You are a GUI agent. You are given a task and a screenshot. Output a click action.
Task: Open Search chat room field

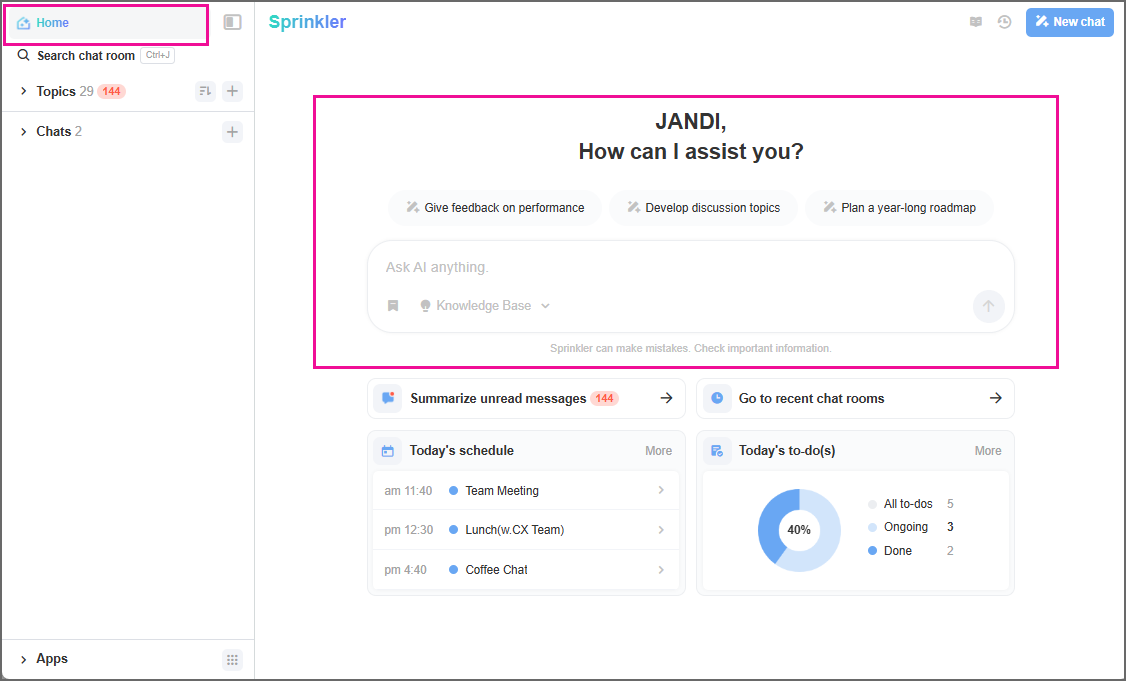[x=96, y=55]
